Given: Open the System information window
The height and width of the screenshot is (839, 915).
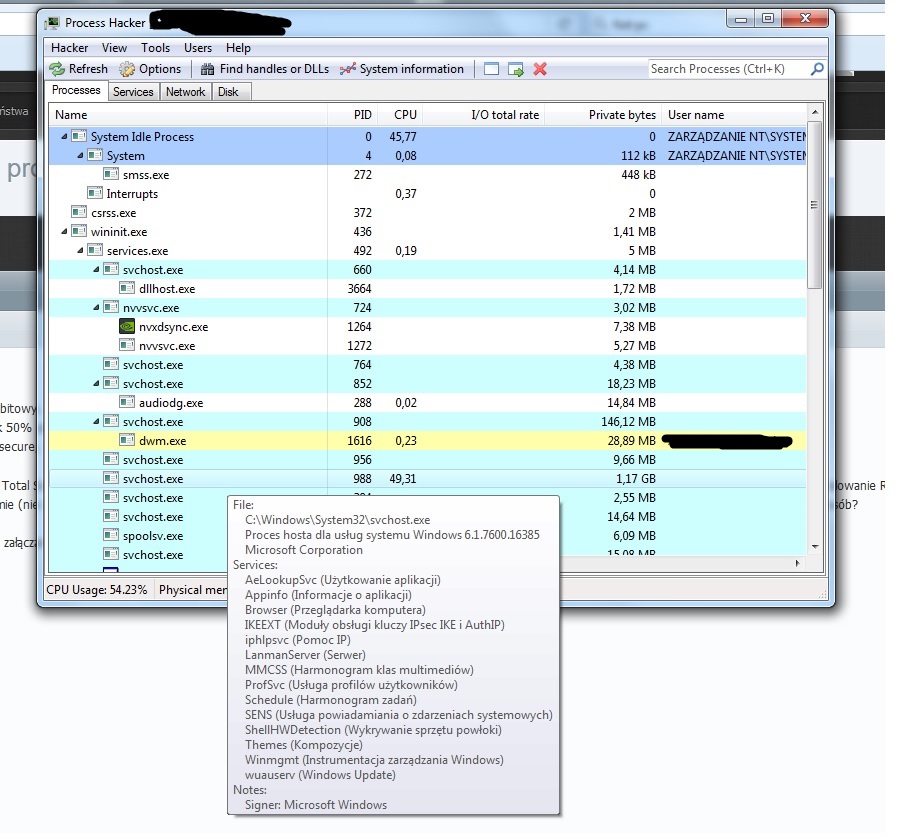Looking at the screenshot, I should coord(401,69).
